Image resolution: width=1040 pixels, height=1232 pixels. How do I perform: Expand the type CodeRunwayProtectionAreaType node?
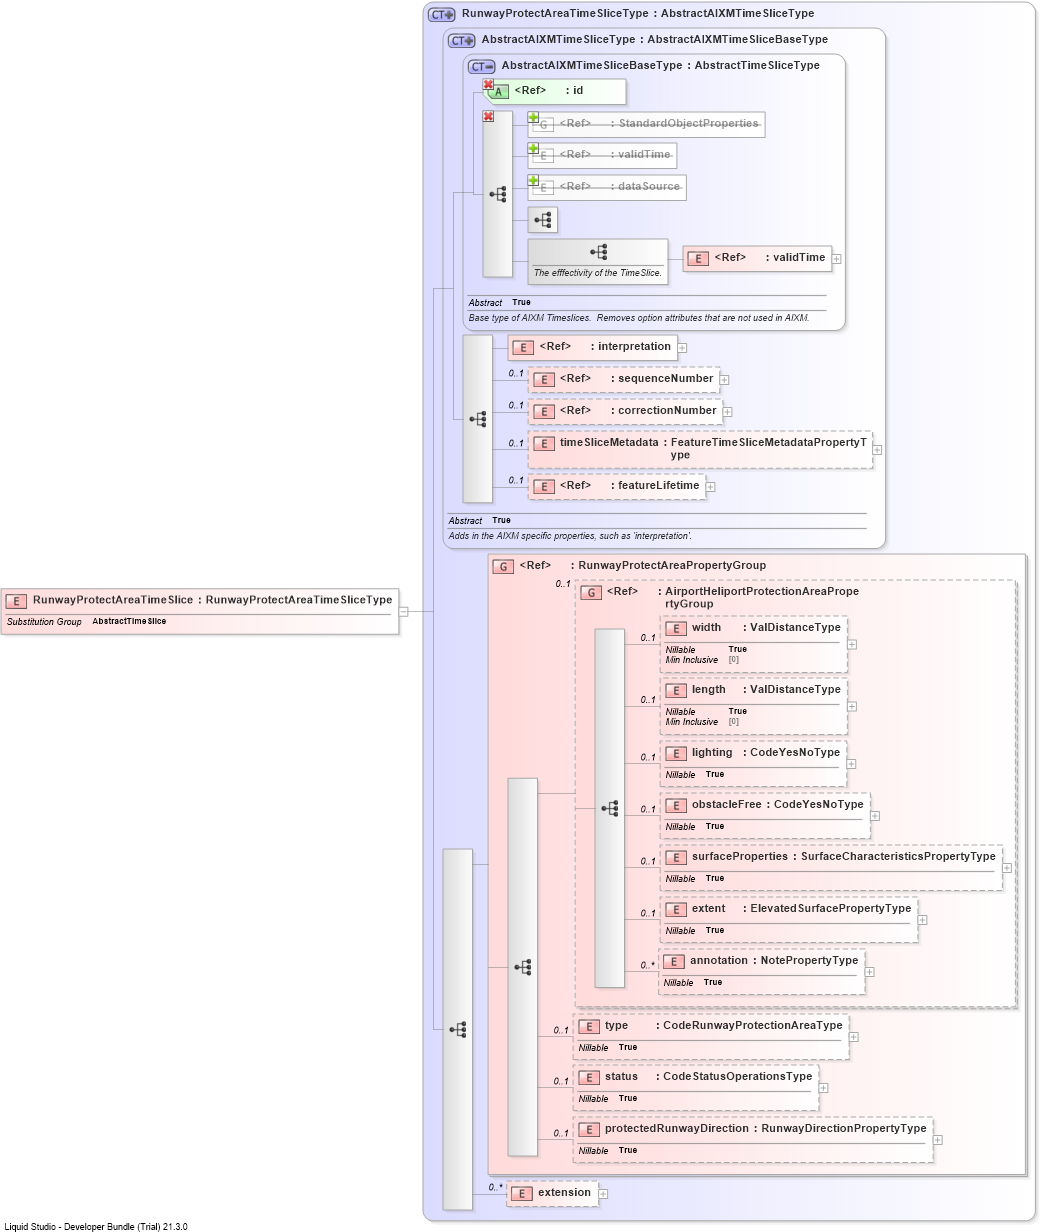[x=853, y=1037]
